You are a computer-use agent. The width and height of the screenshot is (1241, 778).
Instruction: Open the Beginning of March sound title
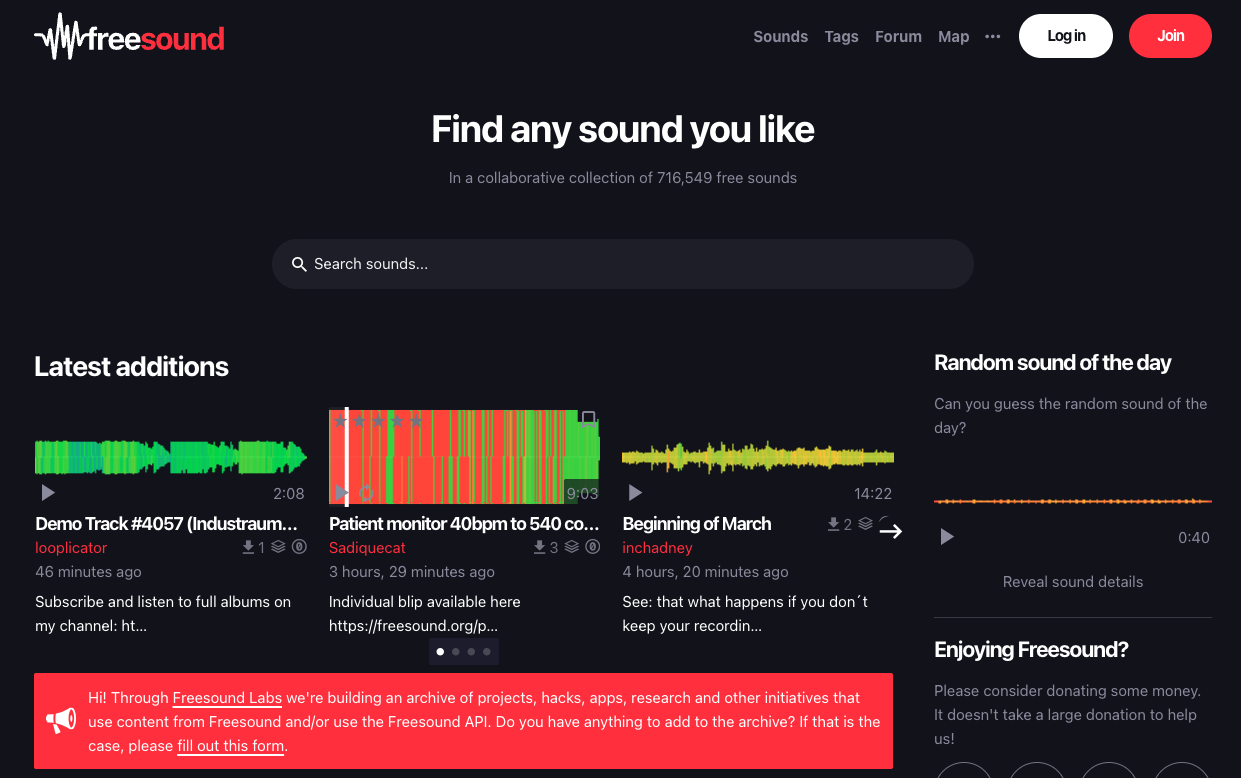point(696,523)
